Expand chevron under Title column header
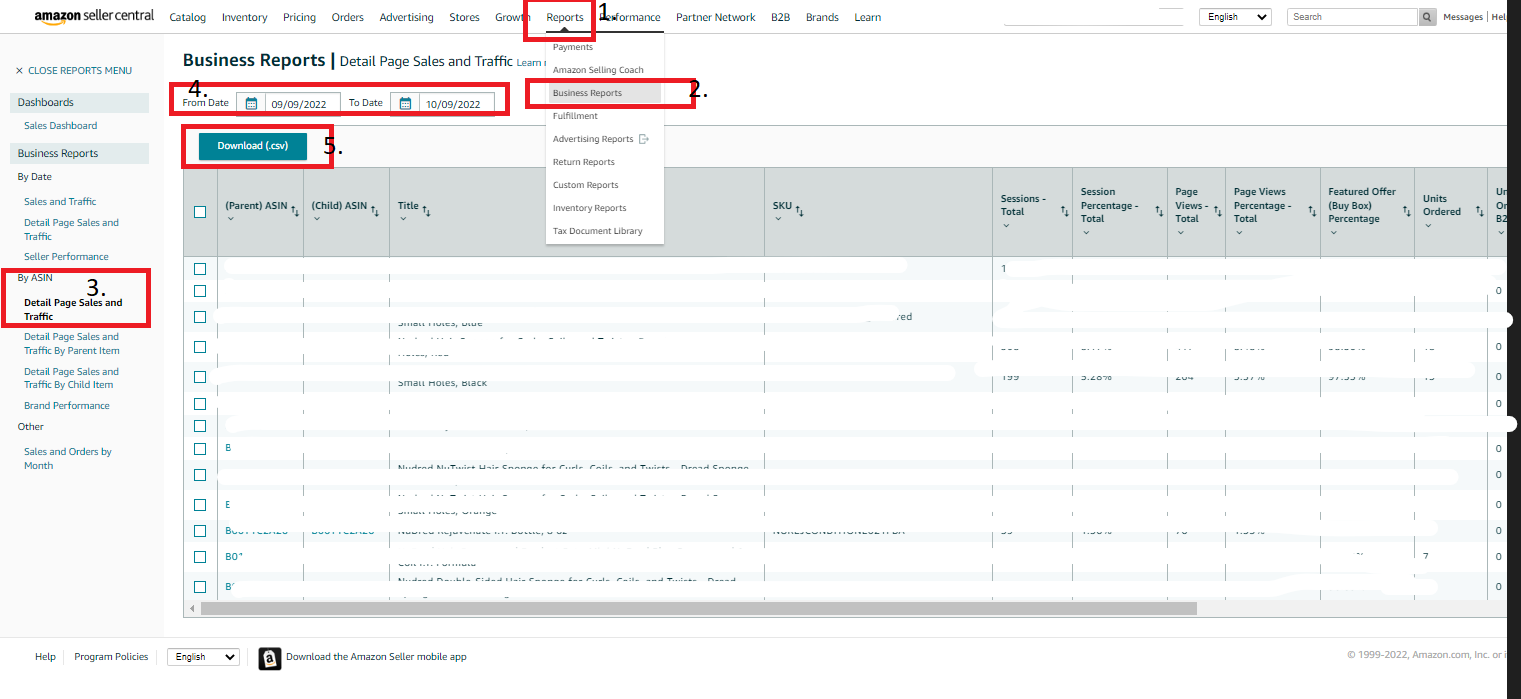Image resolution: width=1521 pixels, height=699 pixels. [402, 219]
